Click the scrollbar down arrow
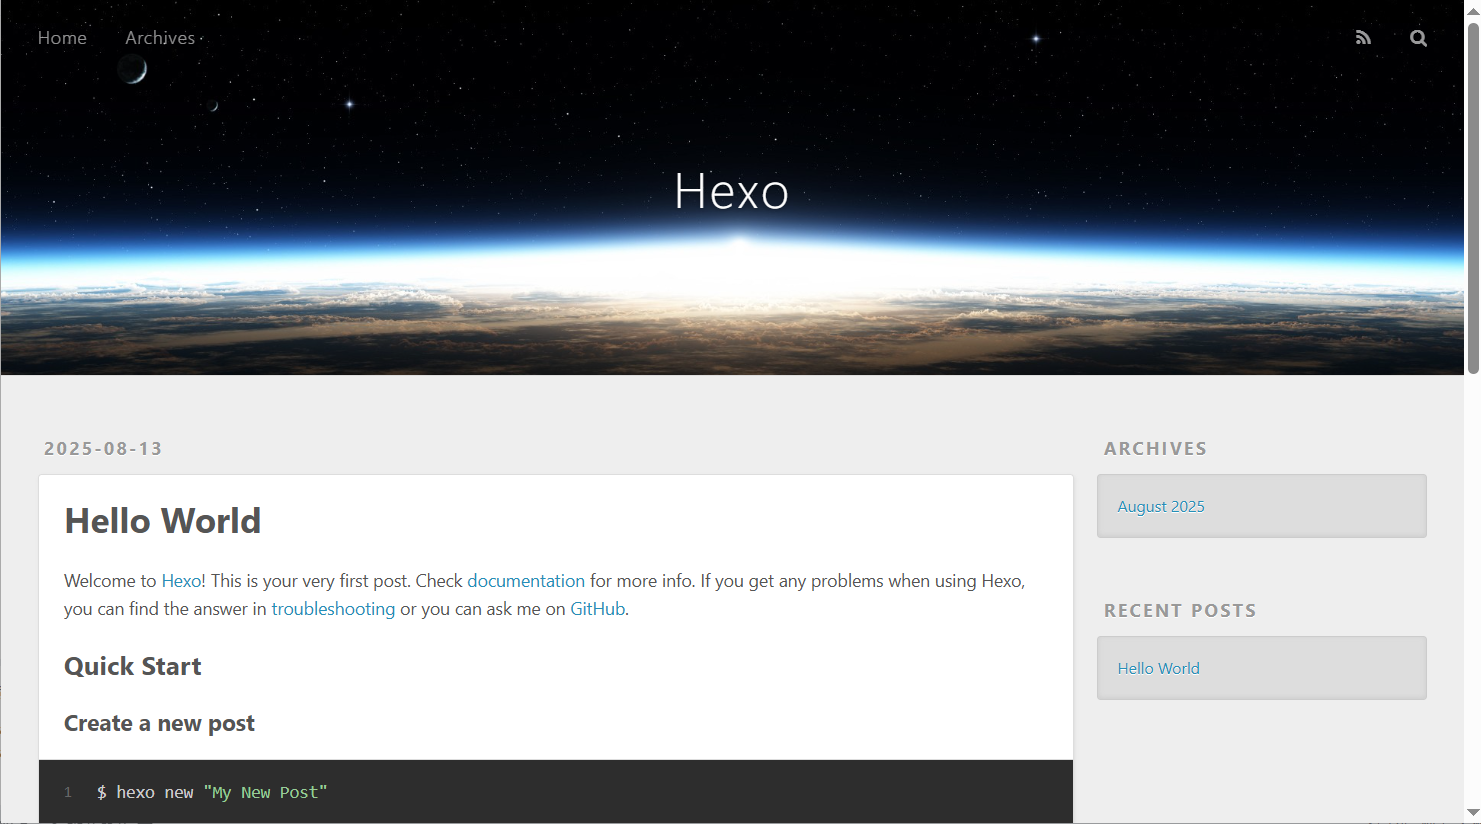 1472,813
